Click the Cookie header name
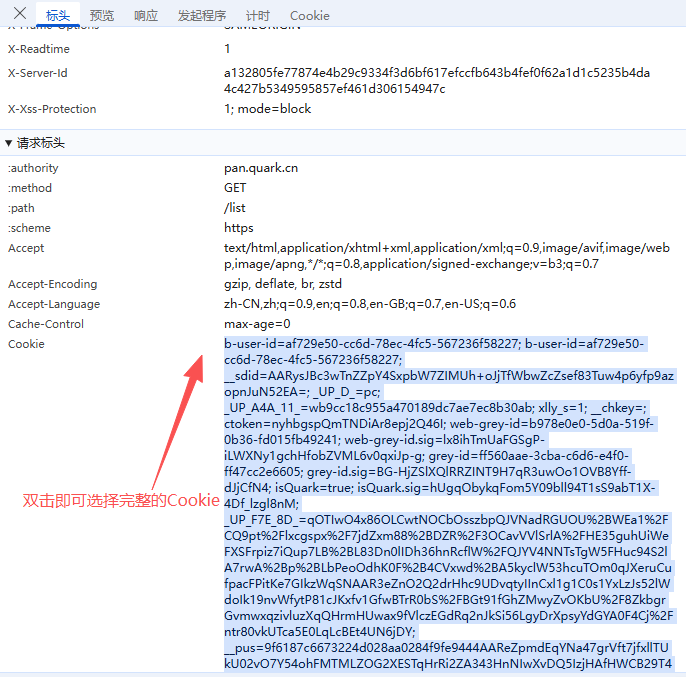 pos(26,344)
